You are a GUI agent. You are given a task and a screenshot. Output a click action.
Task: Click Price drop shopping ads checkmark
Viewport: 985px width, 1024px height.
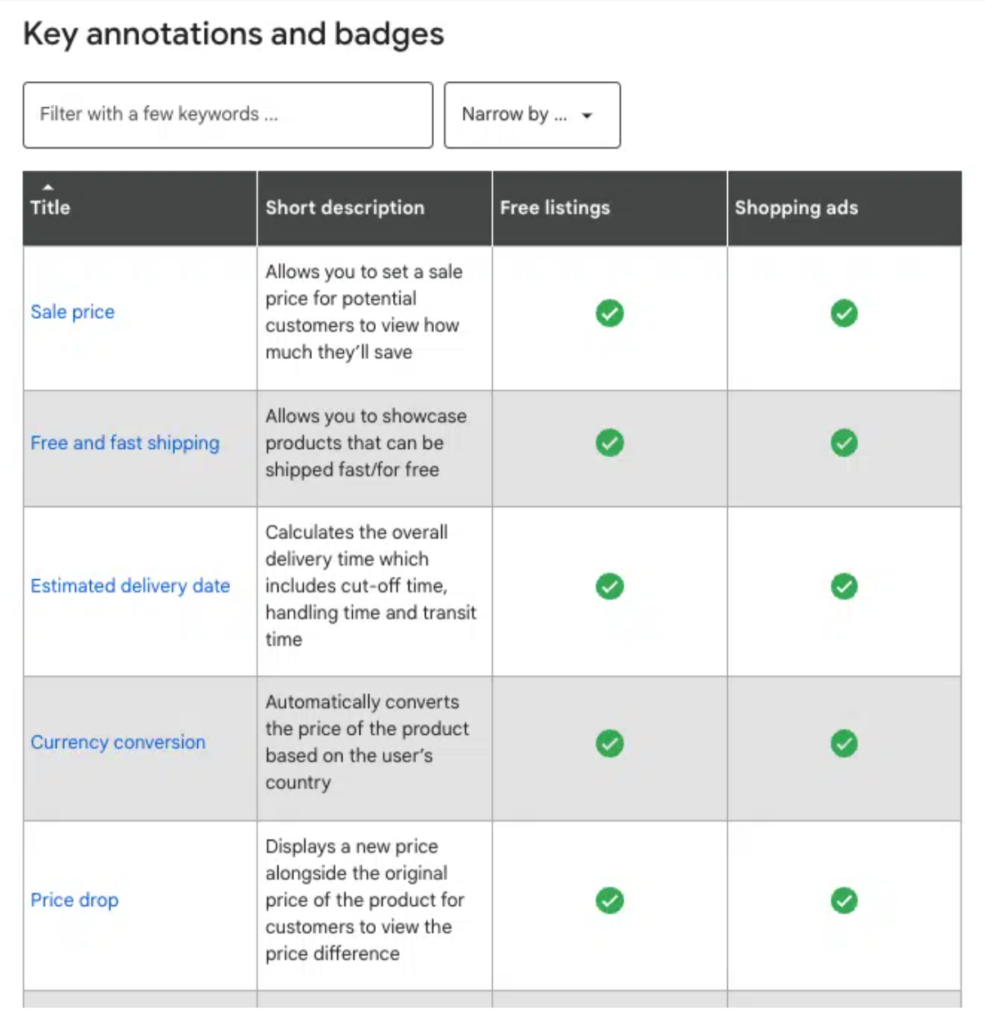click(844, 900)
